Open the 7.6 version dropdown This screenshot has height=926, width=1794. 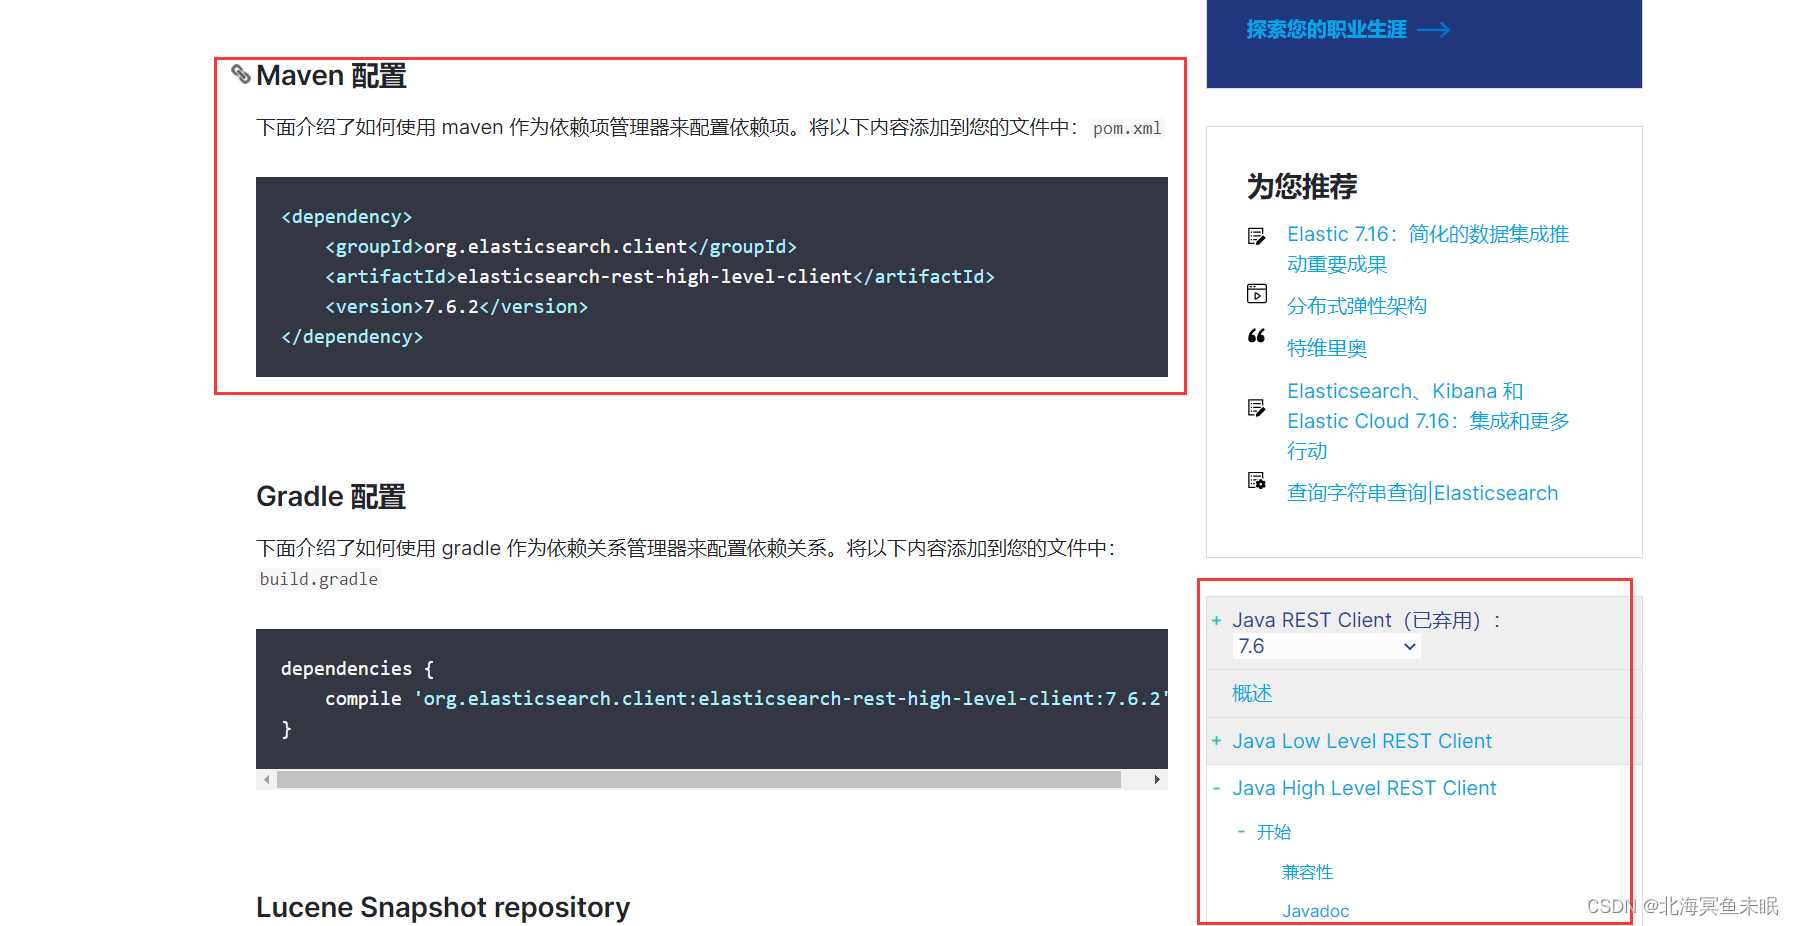[1327, 647]
